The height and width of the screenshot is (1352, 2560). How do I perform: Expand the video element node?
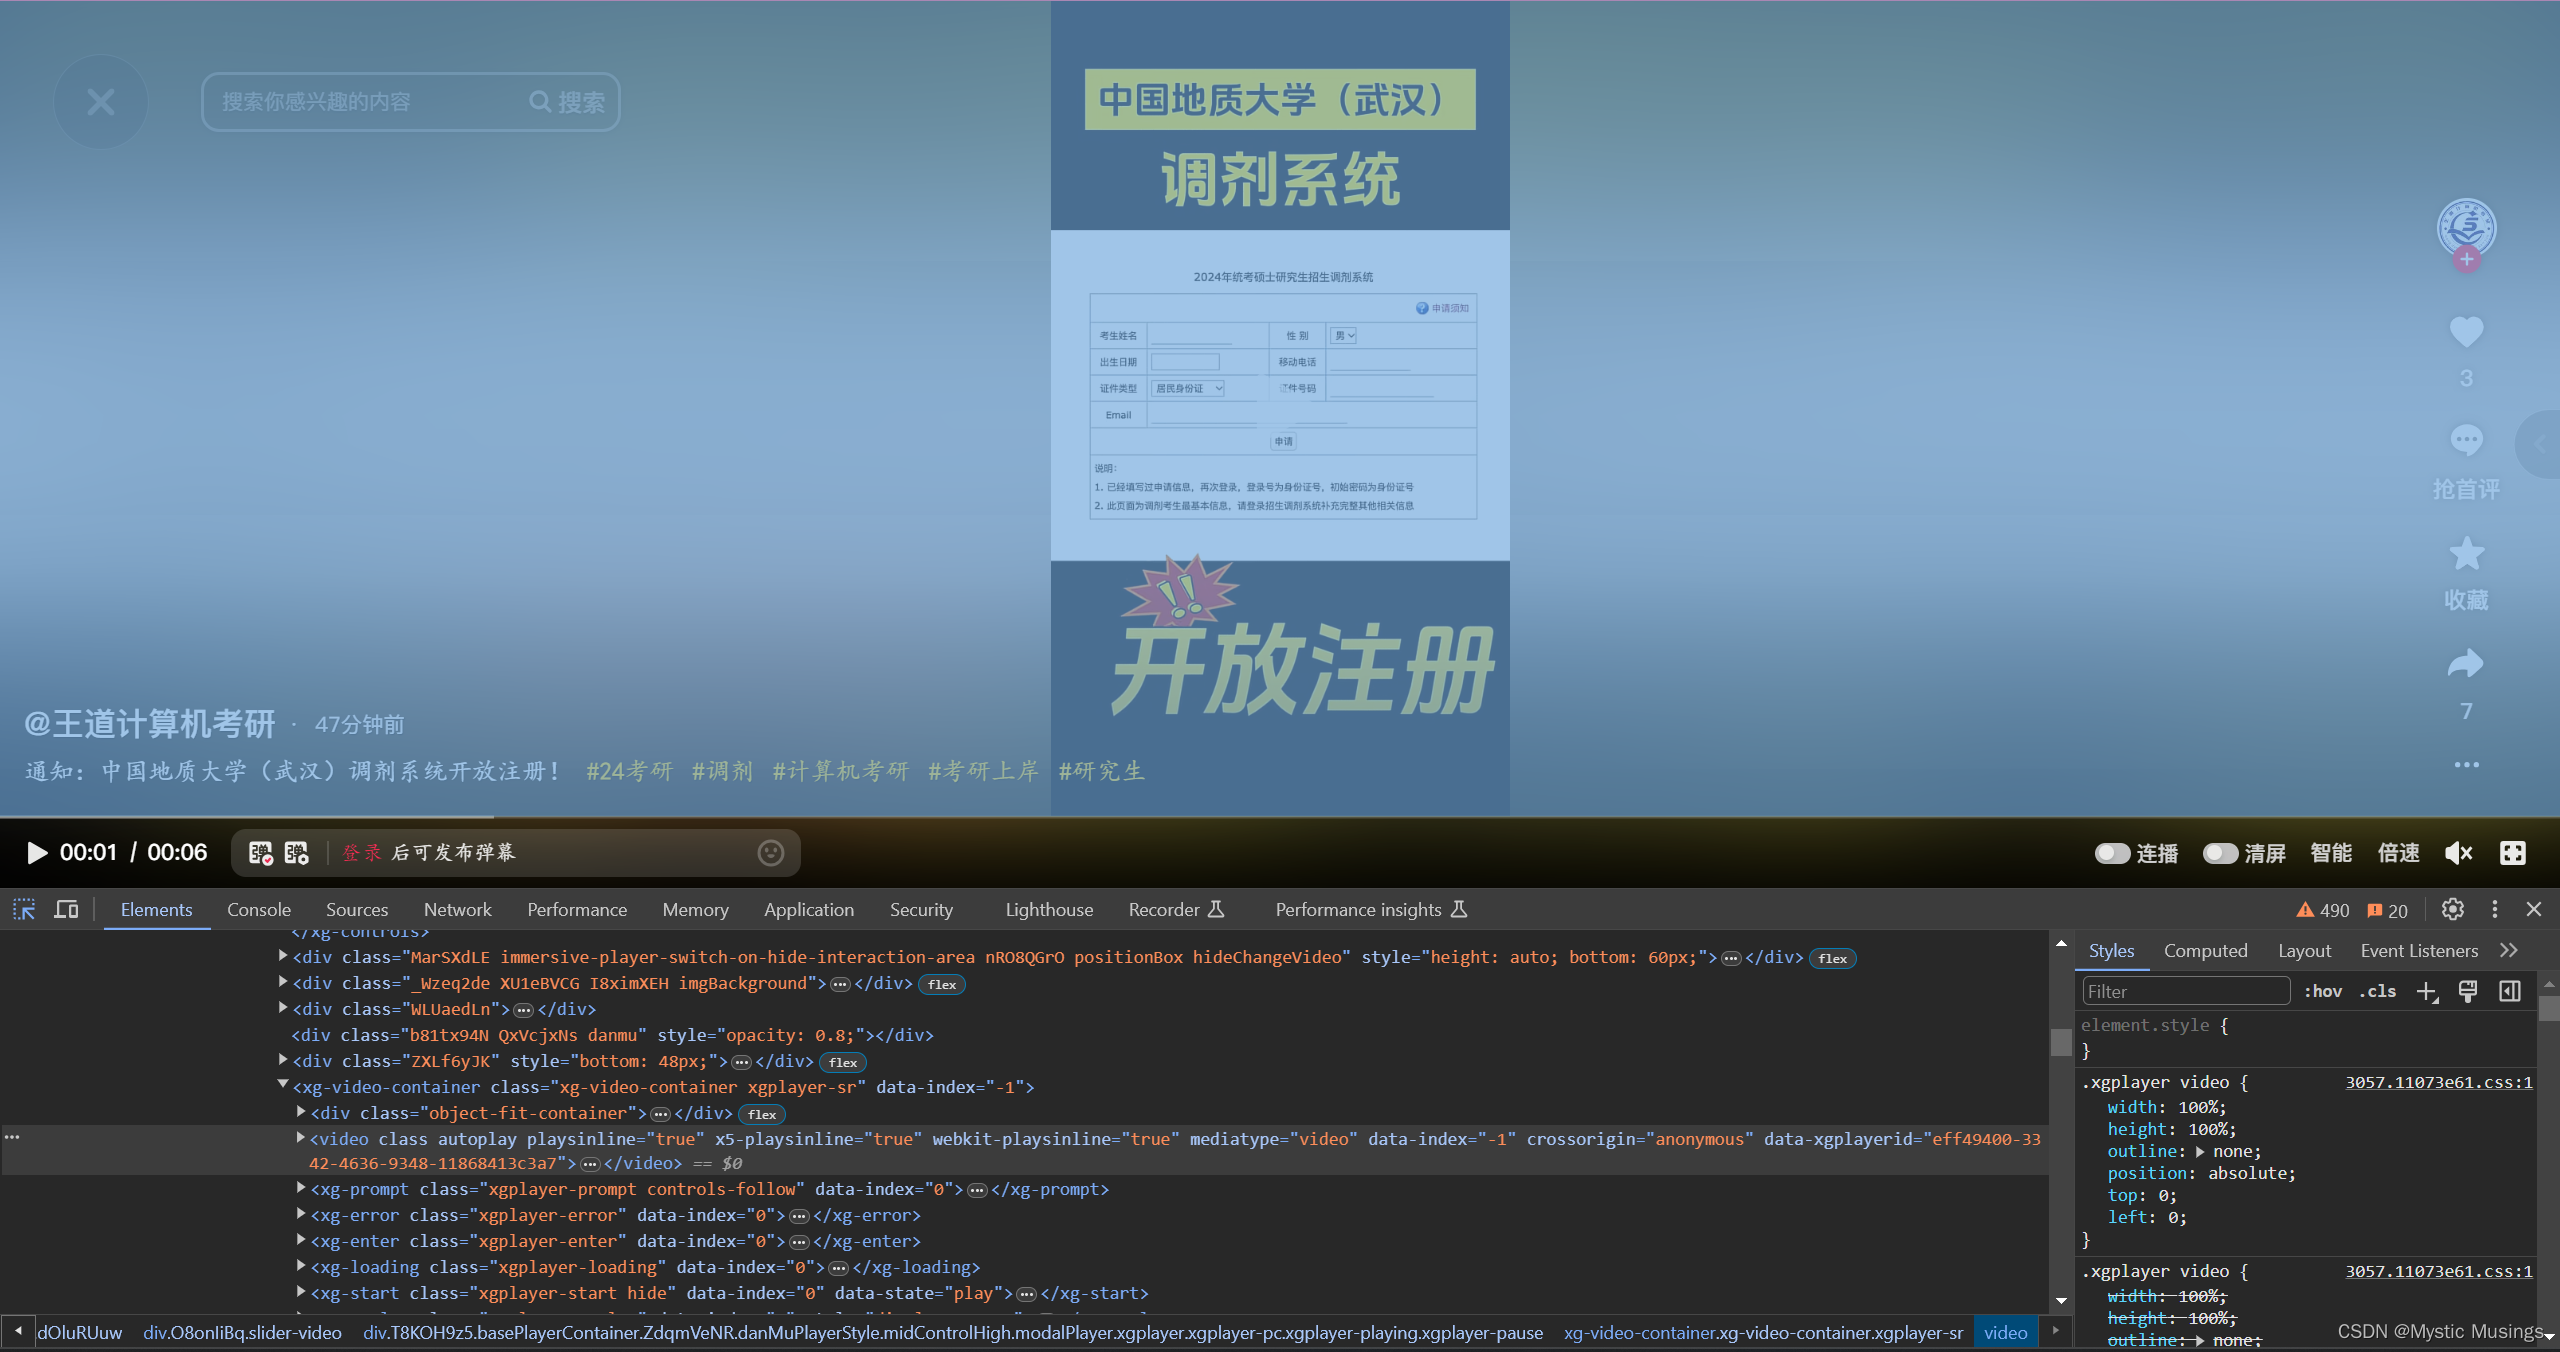[x=301, y=1138]
